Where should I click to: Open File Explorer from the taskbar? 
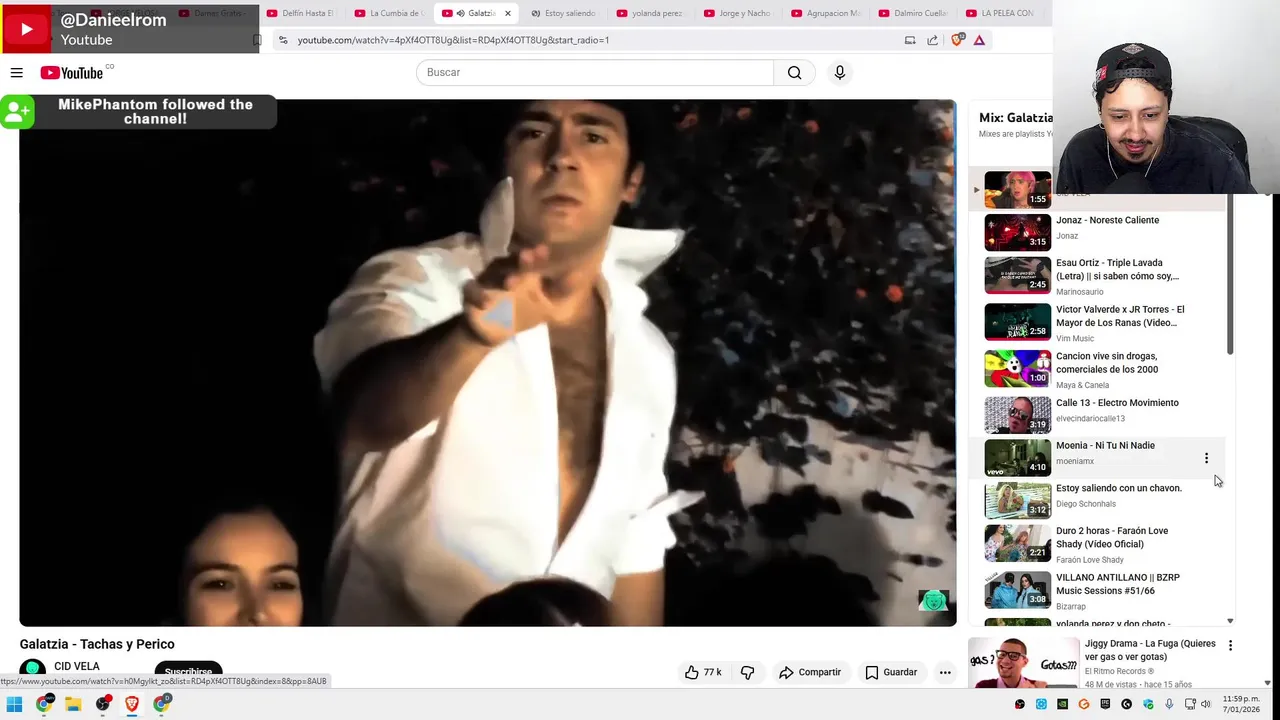[73, 704]
